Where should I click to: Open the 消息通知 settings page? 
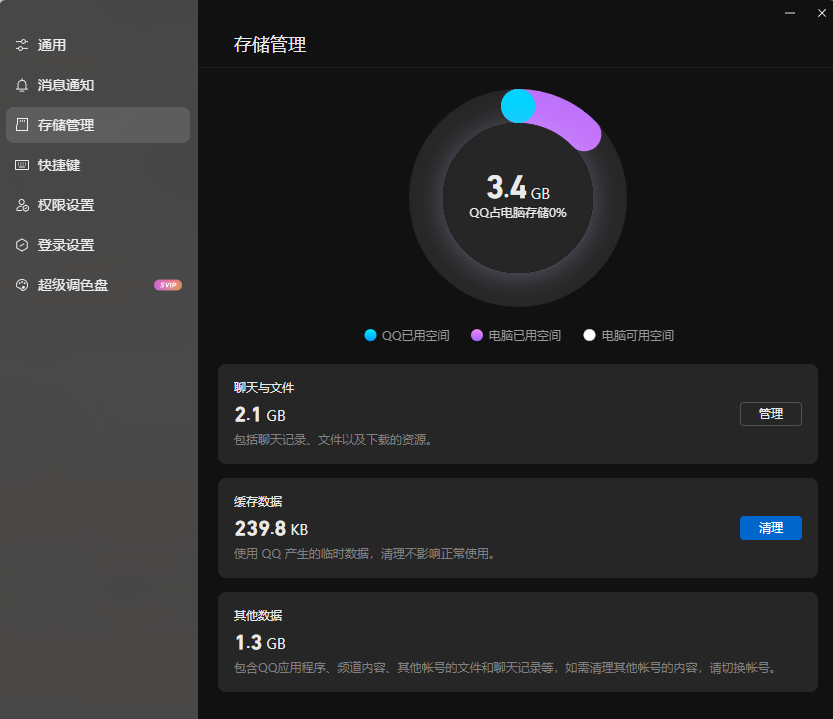pyautogui.click(x=98, y=85)
